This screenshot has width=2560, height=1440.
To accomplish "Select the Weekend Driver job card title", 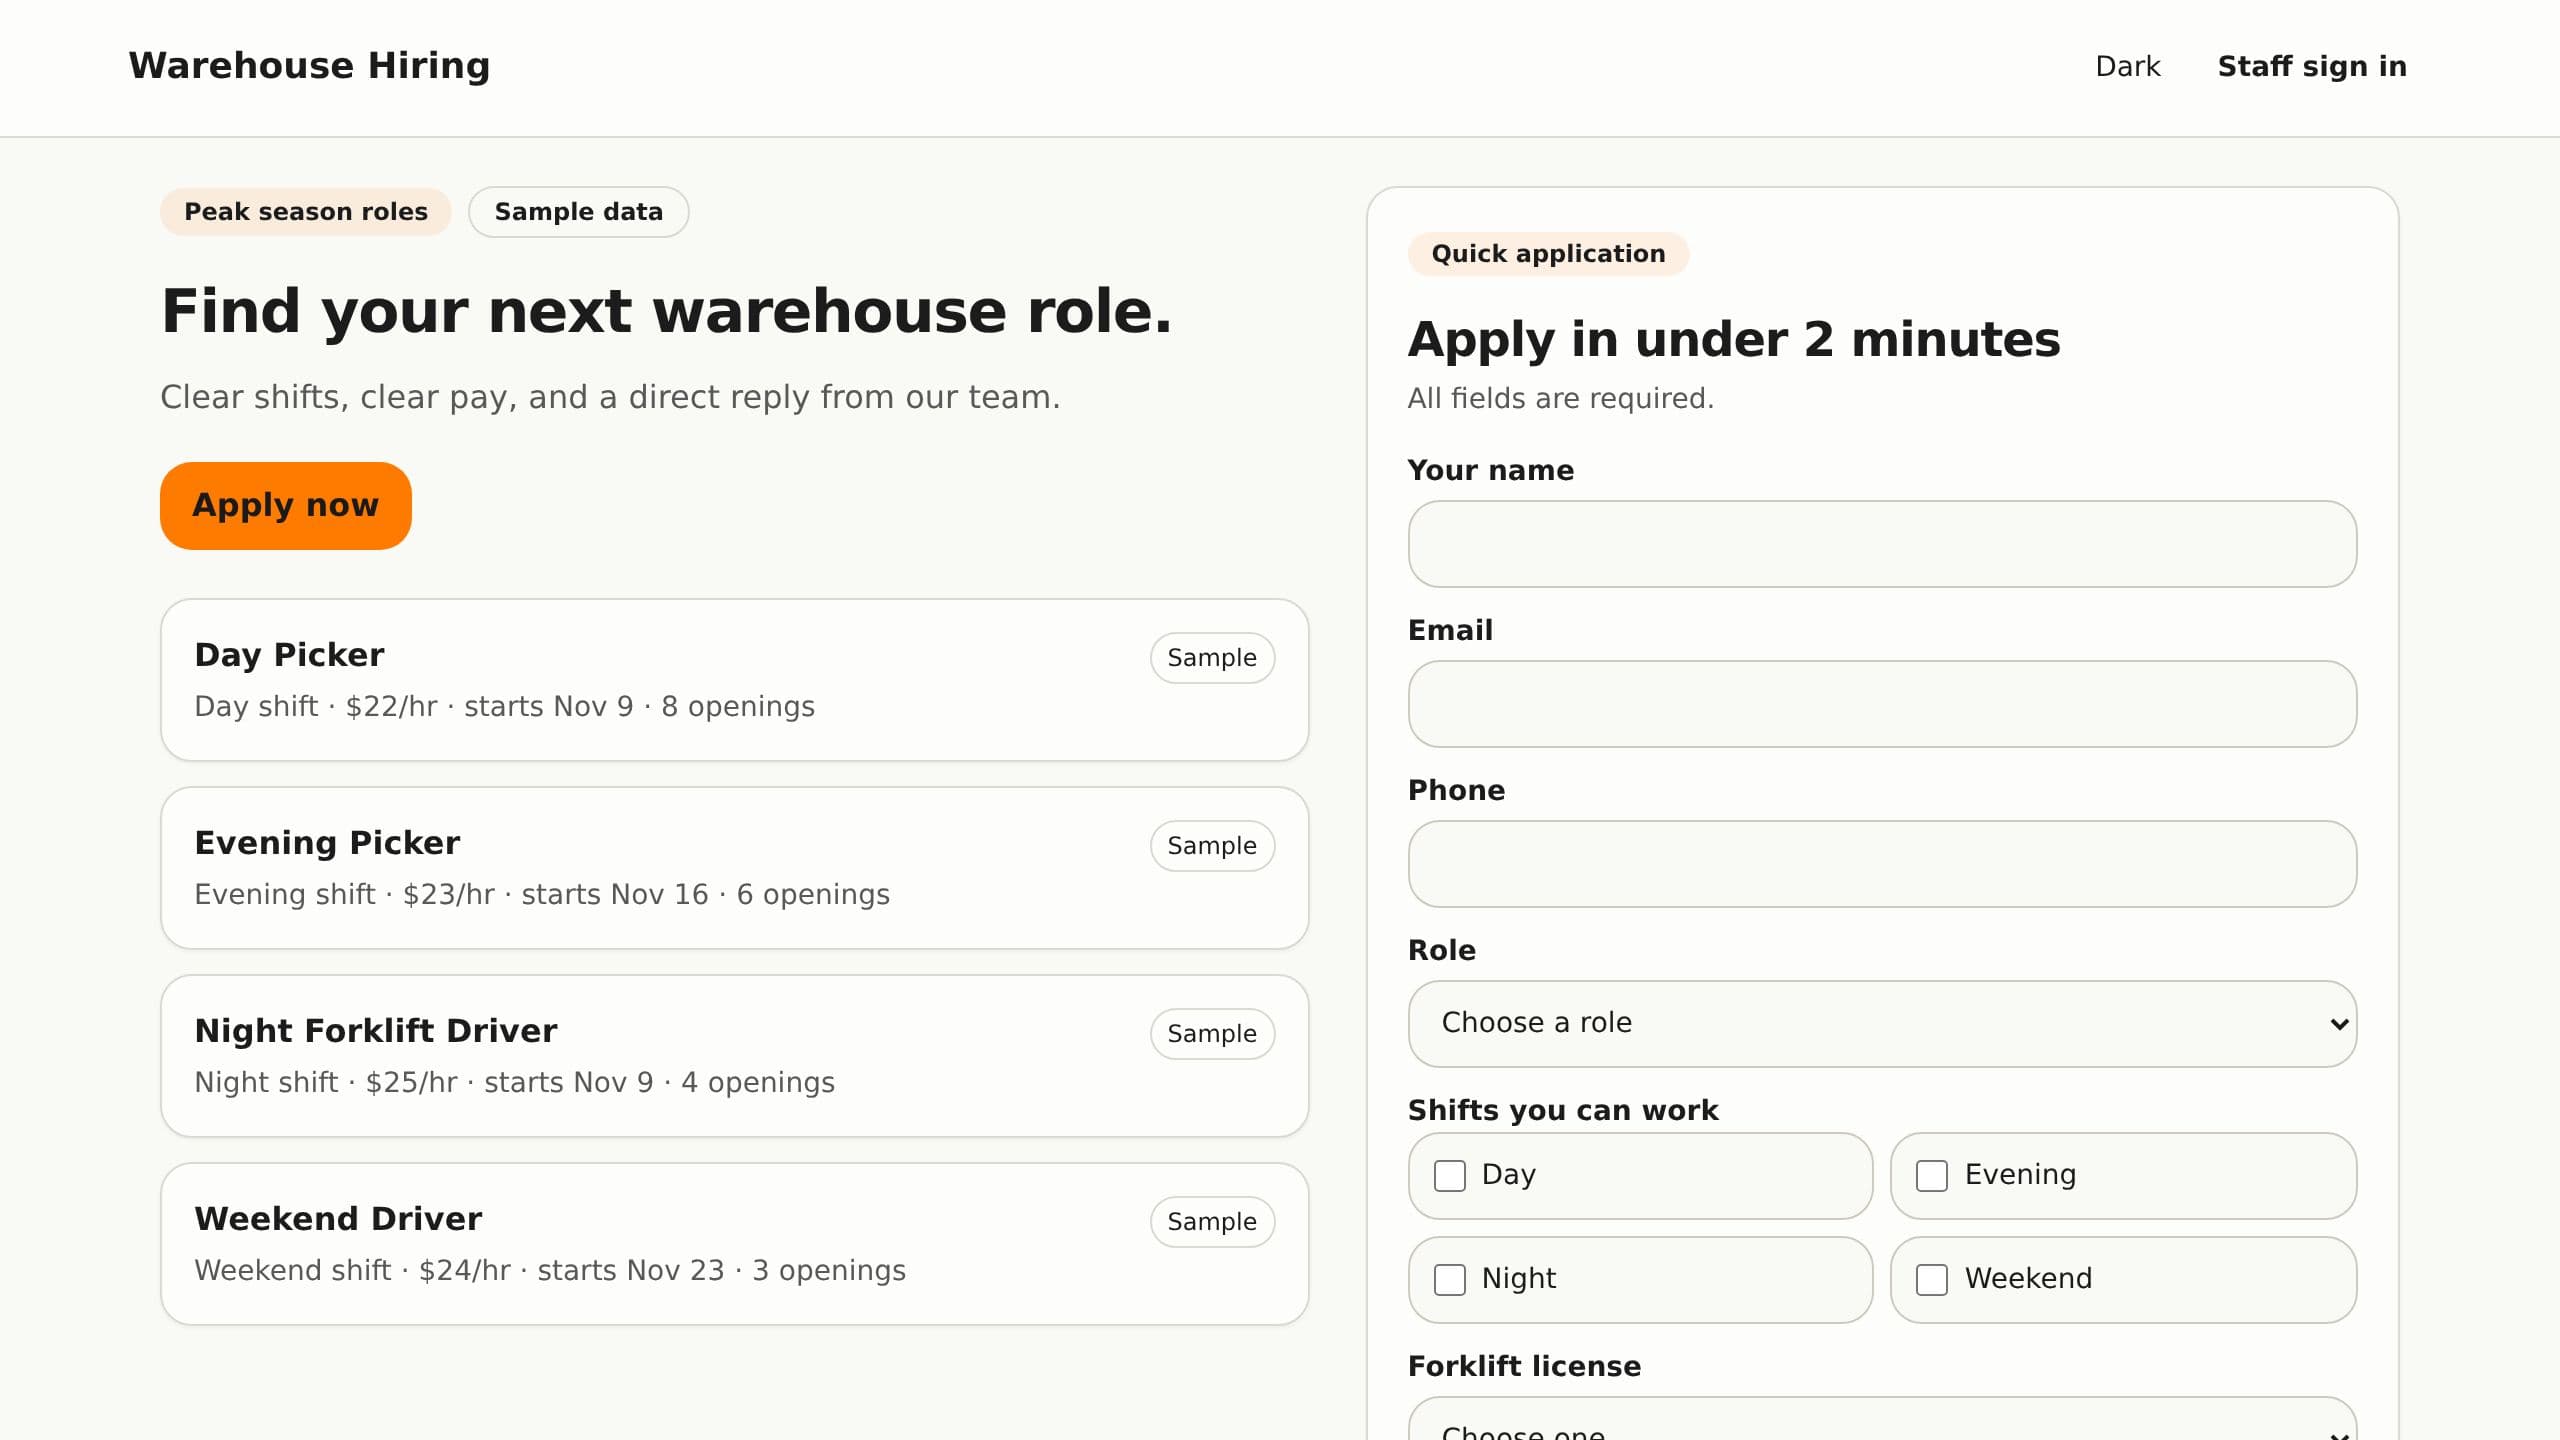I will tap(338, 1218).
